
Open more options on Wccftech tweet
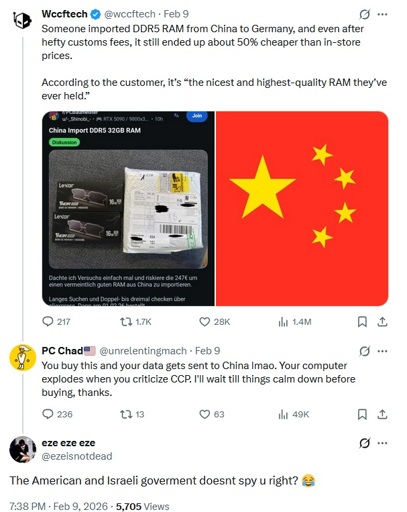(382, 14)
